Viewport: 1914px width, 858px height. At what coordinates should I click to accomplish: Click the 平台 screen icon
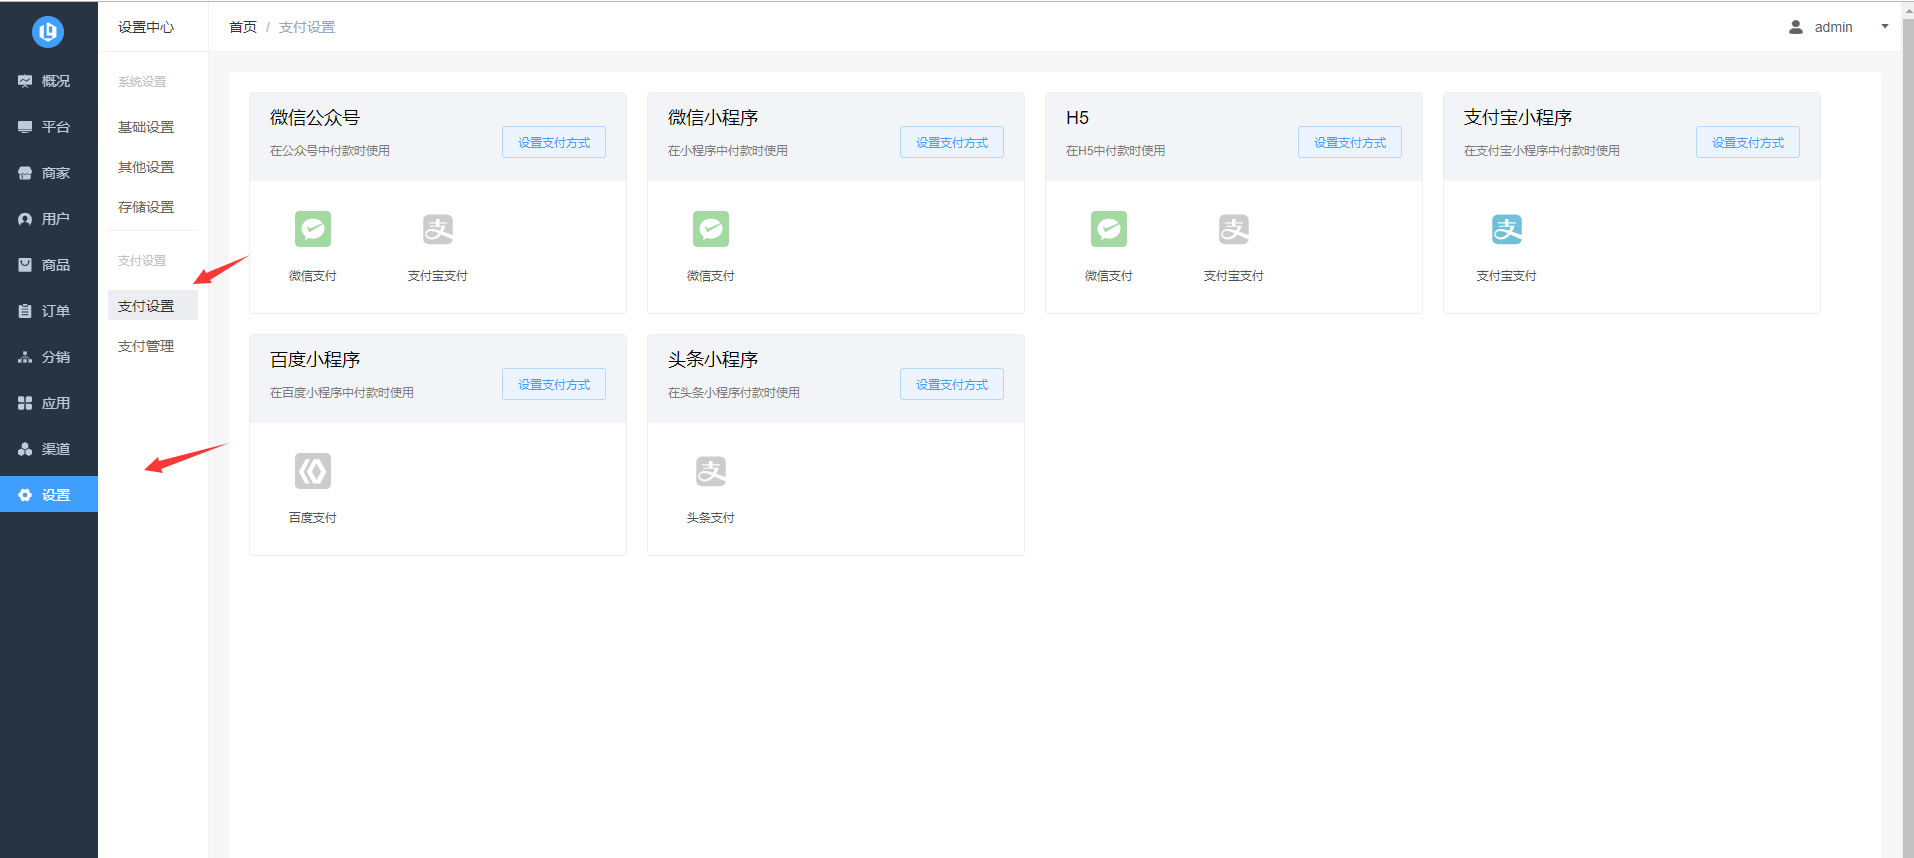[x=25, y=127]
